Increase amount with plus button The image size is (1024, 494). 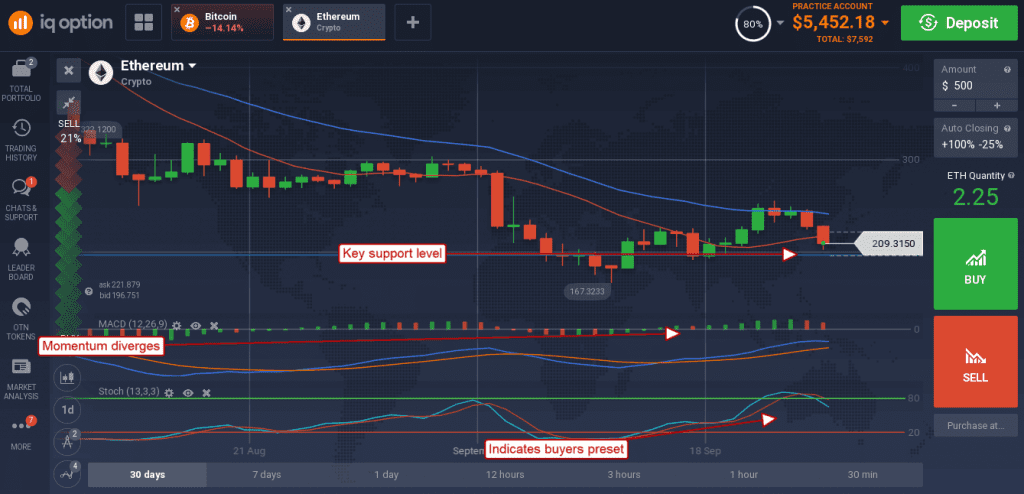(x=997, y=105)
